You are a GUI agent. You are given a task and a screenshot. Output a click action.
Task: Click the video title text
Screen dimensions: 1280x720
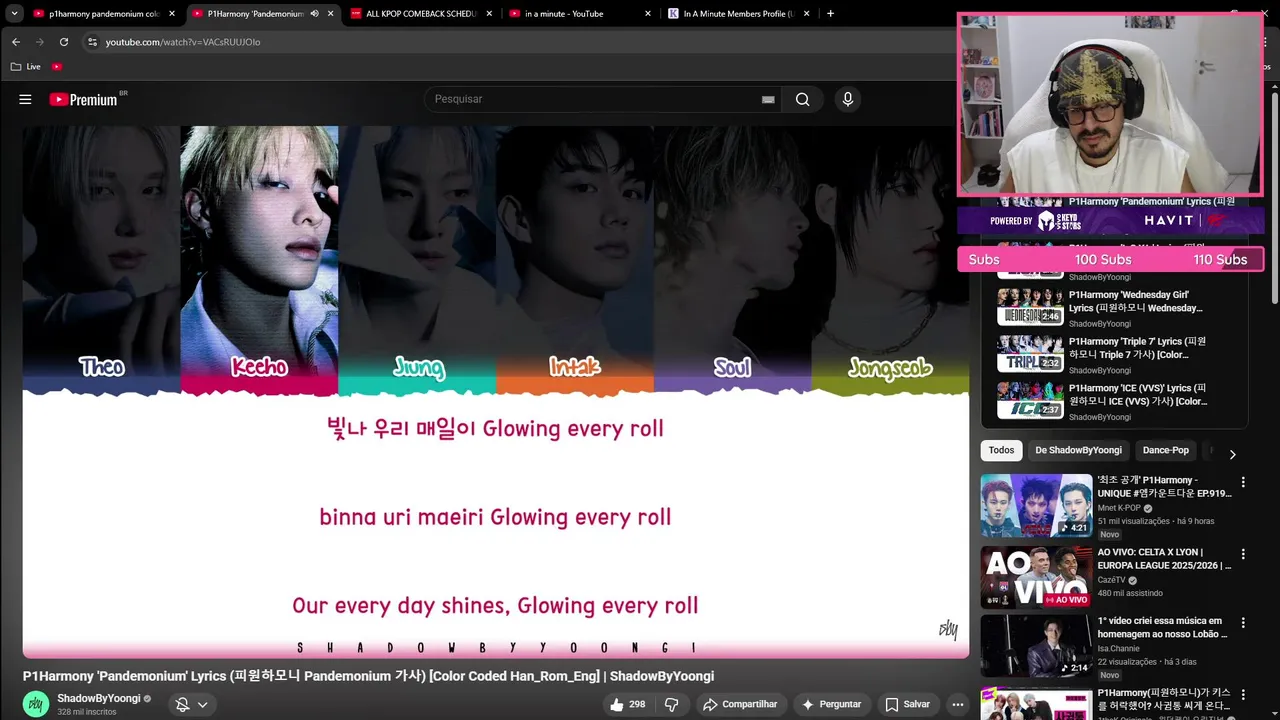point(369,676)
